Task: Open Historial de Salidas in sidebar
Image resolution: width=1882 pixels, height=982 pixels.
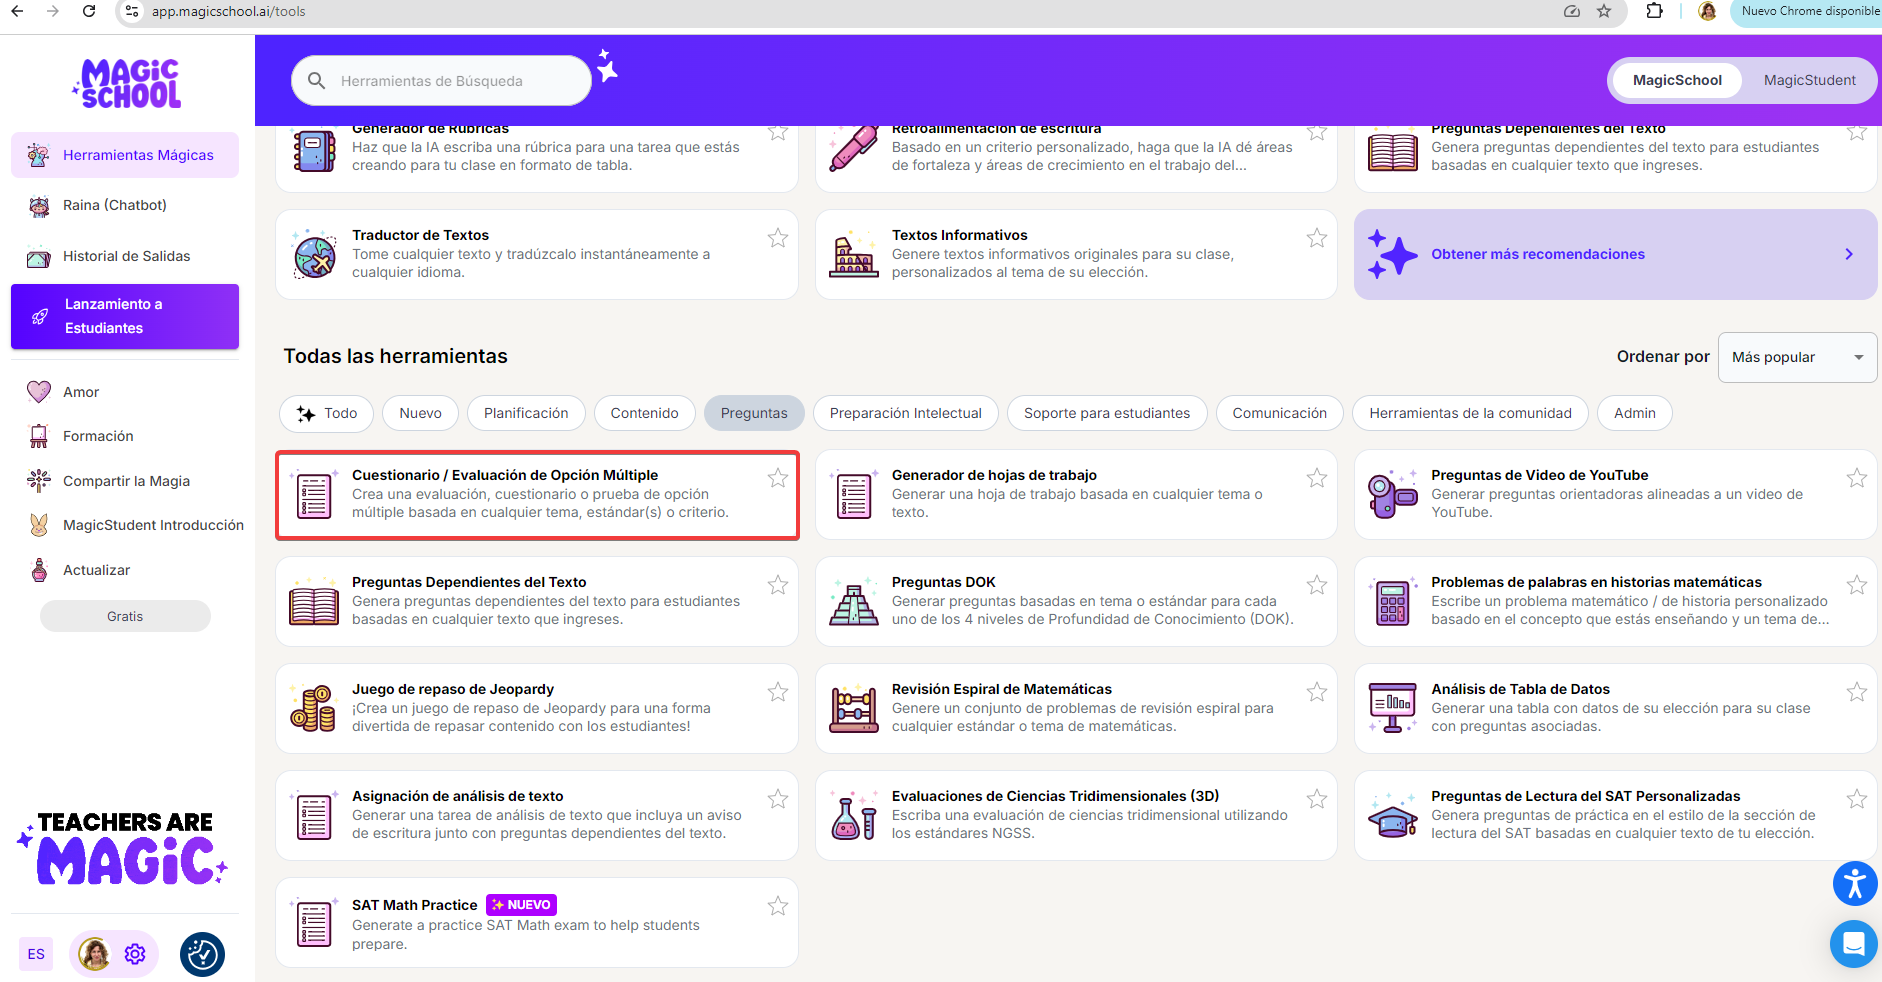Action: pos(126,256)
